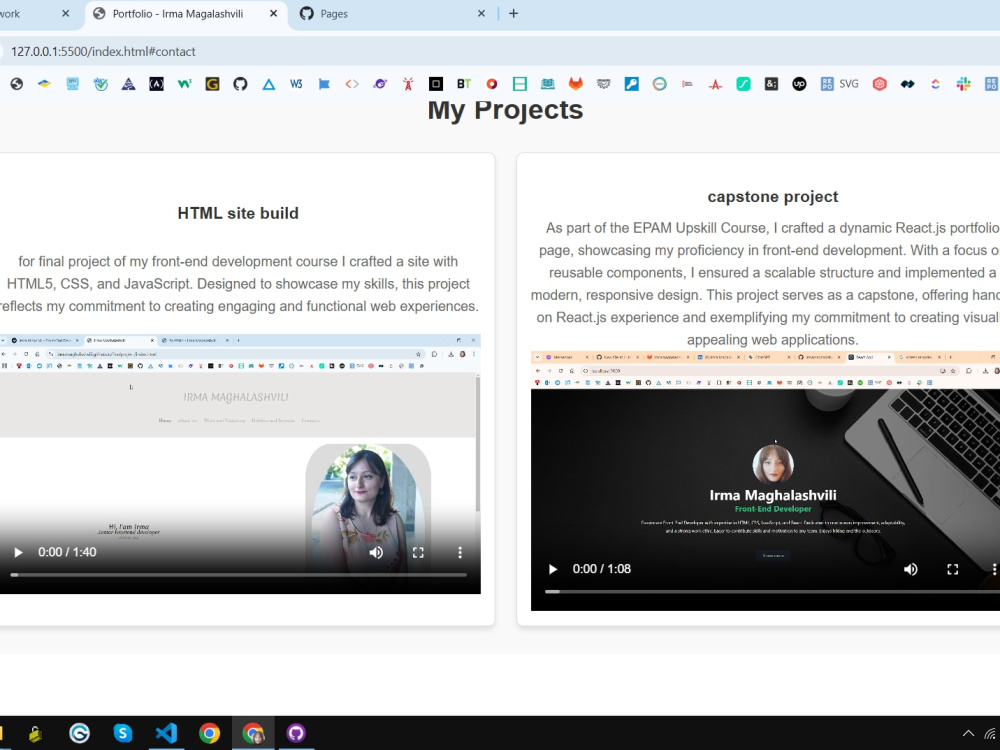This screenshot has width=1000, height=750.
Task: Click the HTML site build video thumbnail
Action: (x=240, y=464)
